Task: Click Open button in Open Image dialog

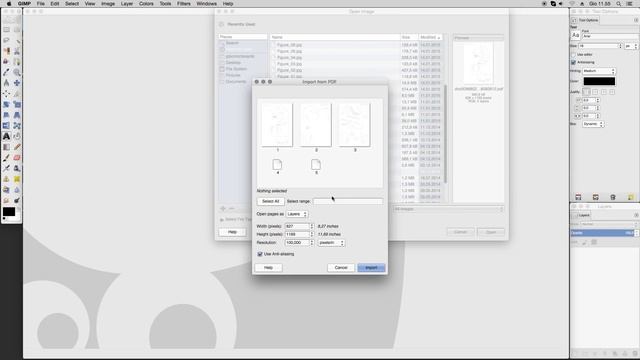Action: [x=491, y=232]
